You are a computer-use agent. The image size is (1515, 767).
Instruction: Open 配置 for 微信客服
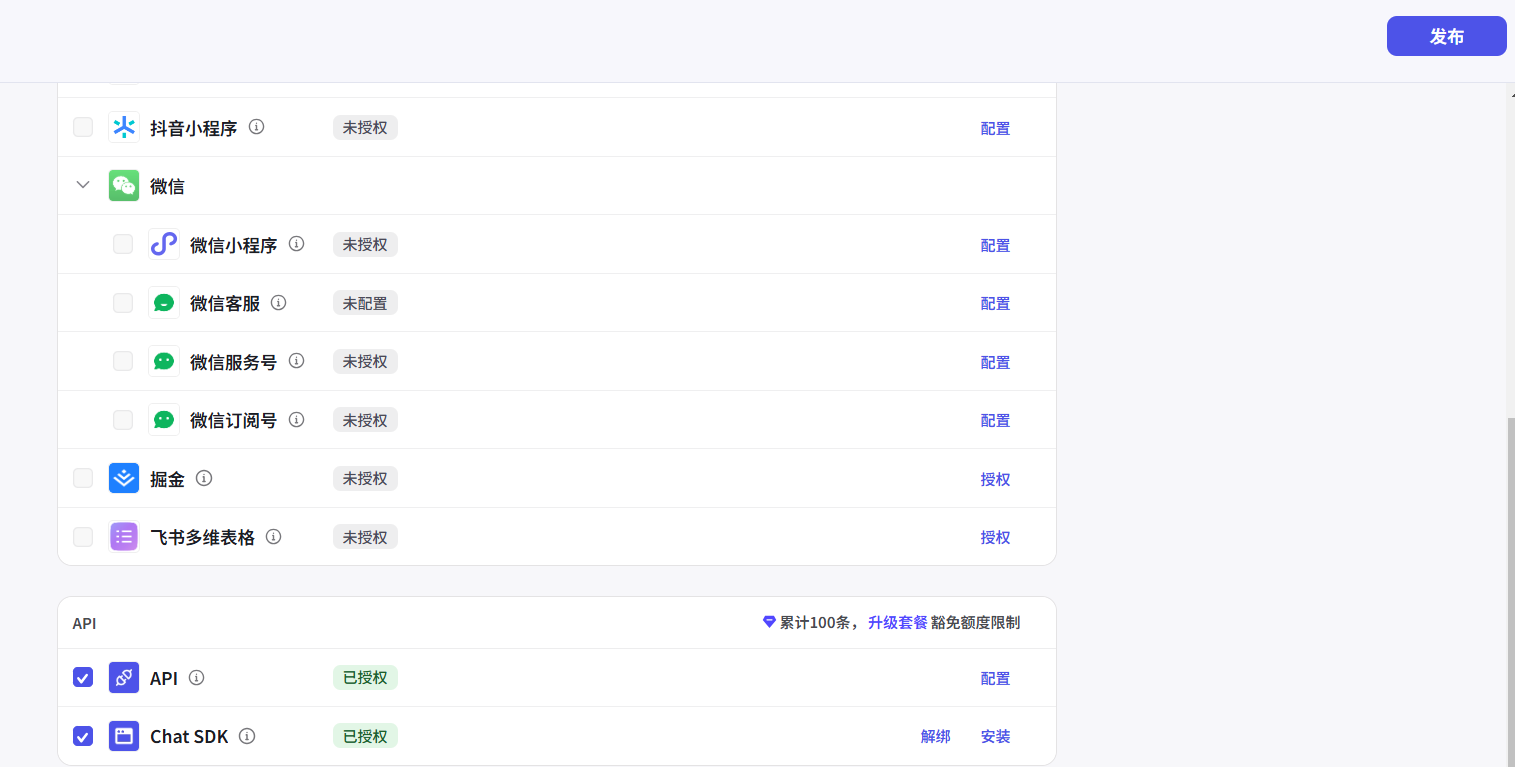995,303
